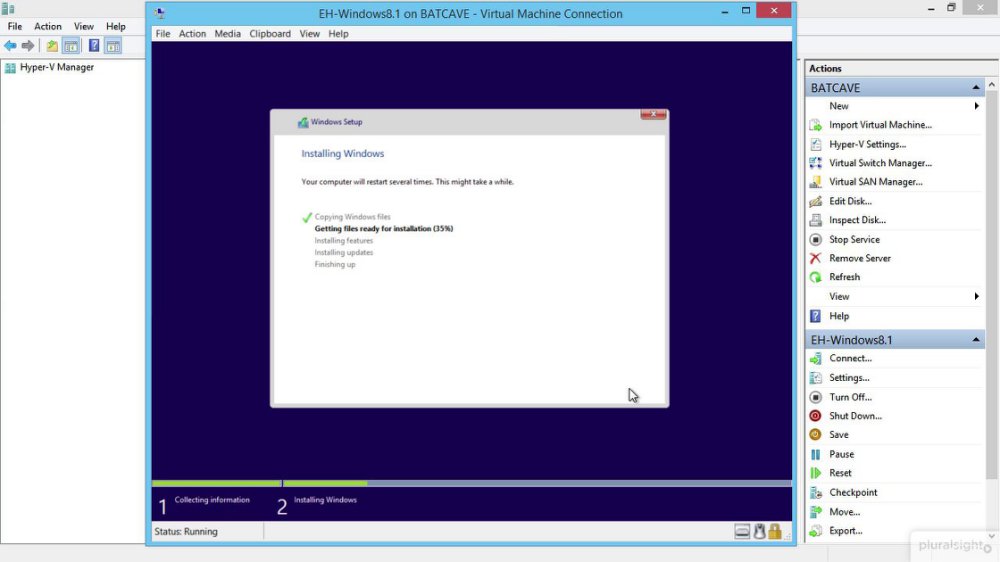Maximize the Virtual Machine Connection window
The image size is (1000, 562).
(746, 11)
